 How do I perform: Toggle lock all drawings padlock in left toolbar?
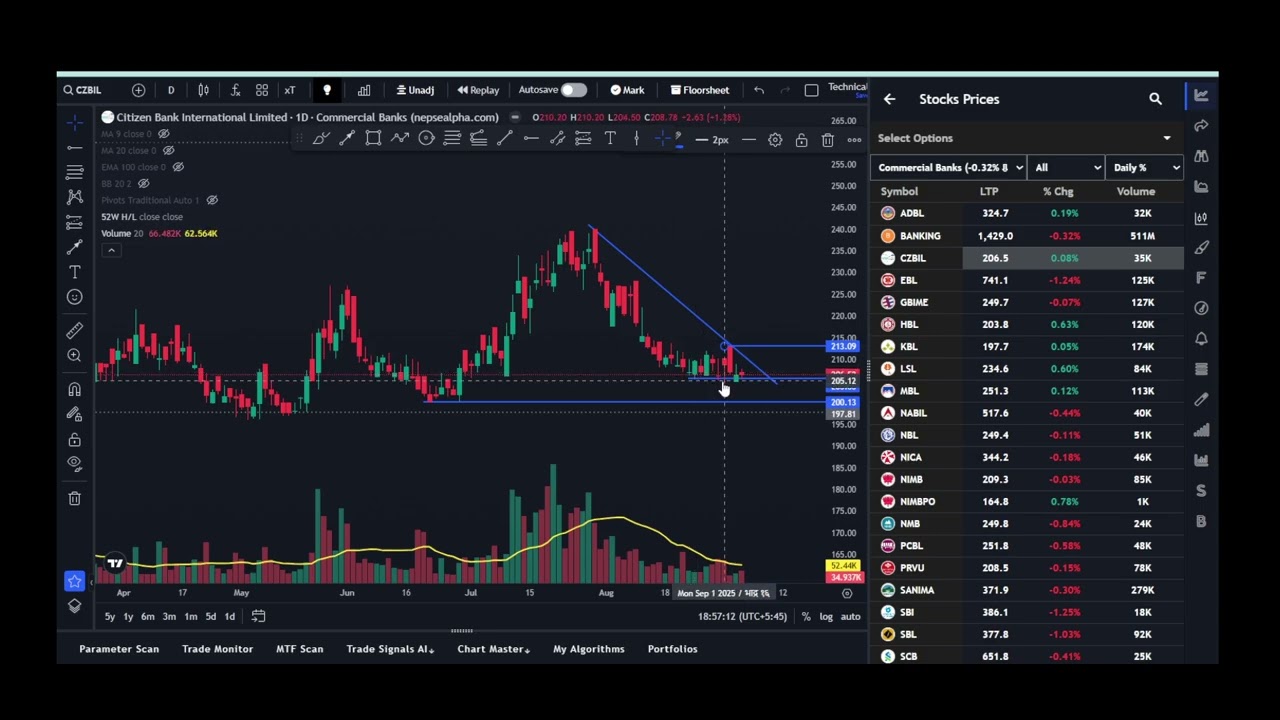pyautogui.click(x=75, y=440)
